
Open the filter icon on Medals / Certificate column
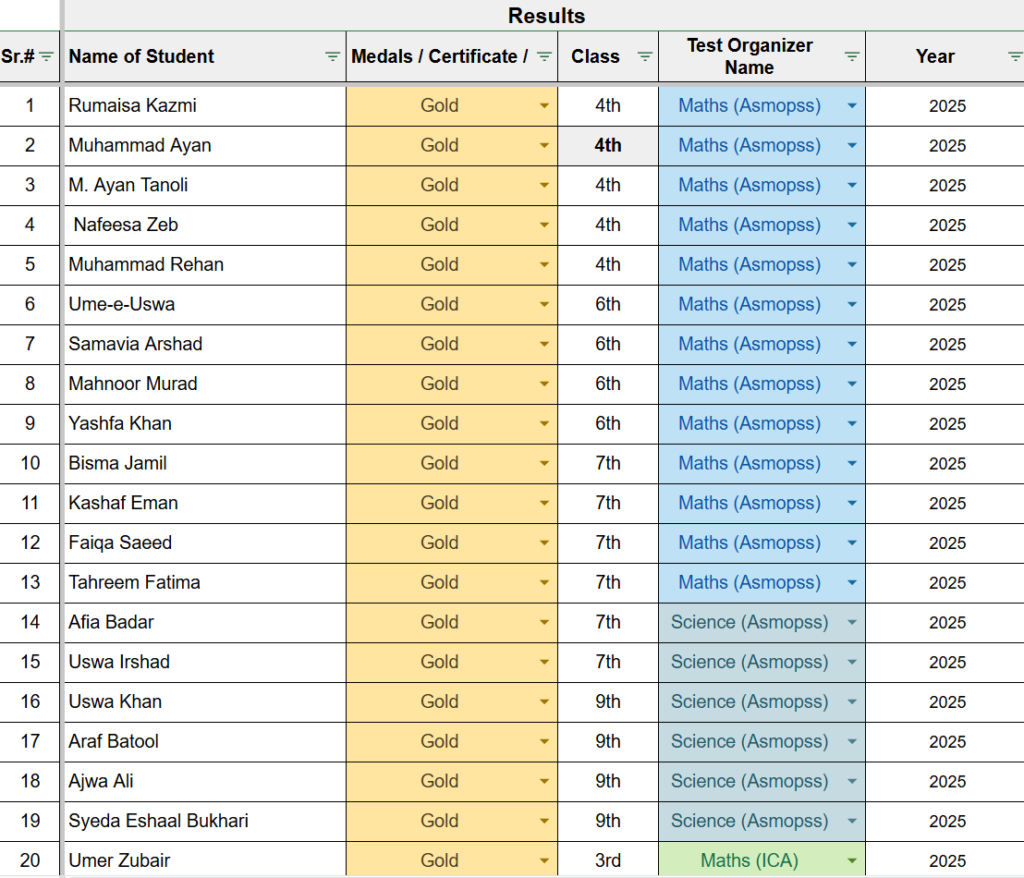(544, 57)
